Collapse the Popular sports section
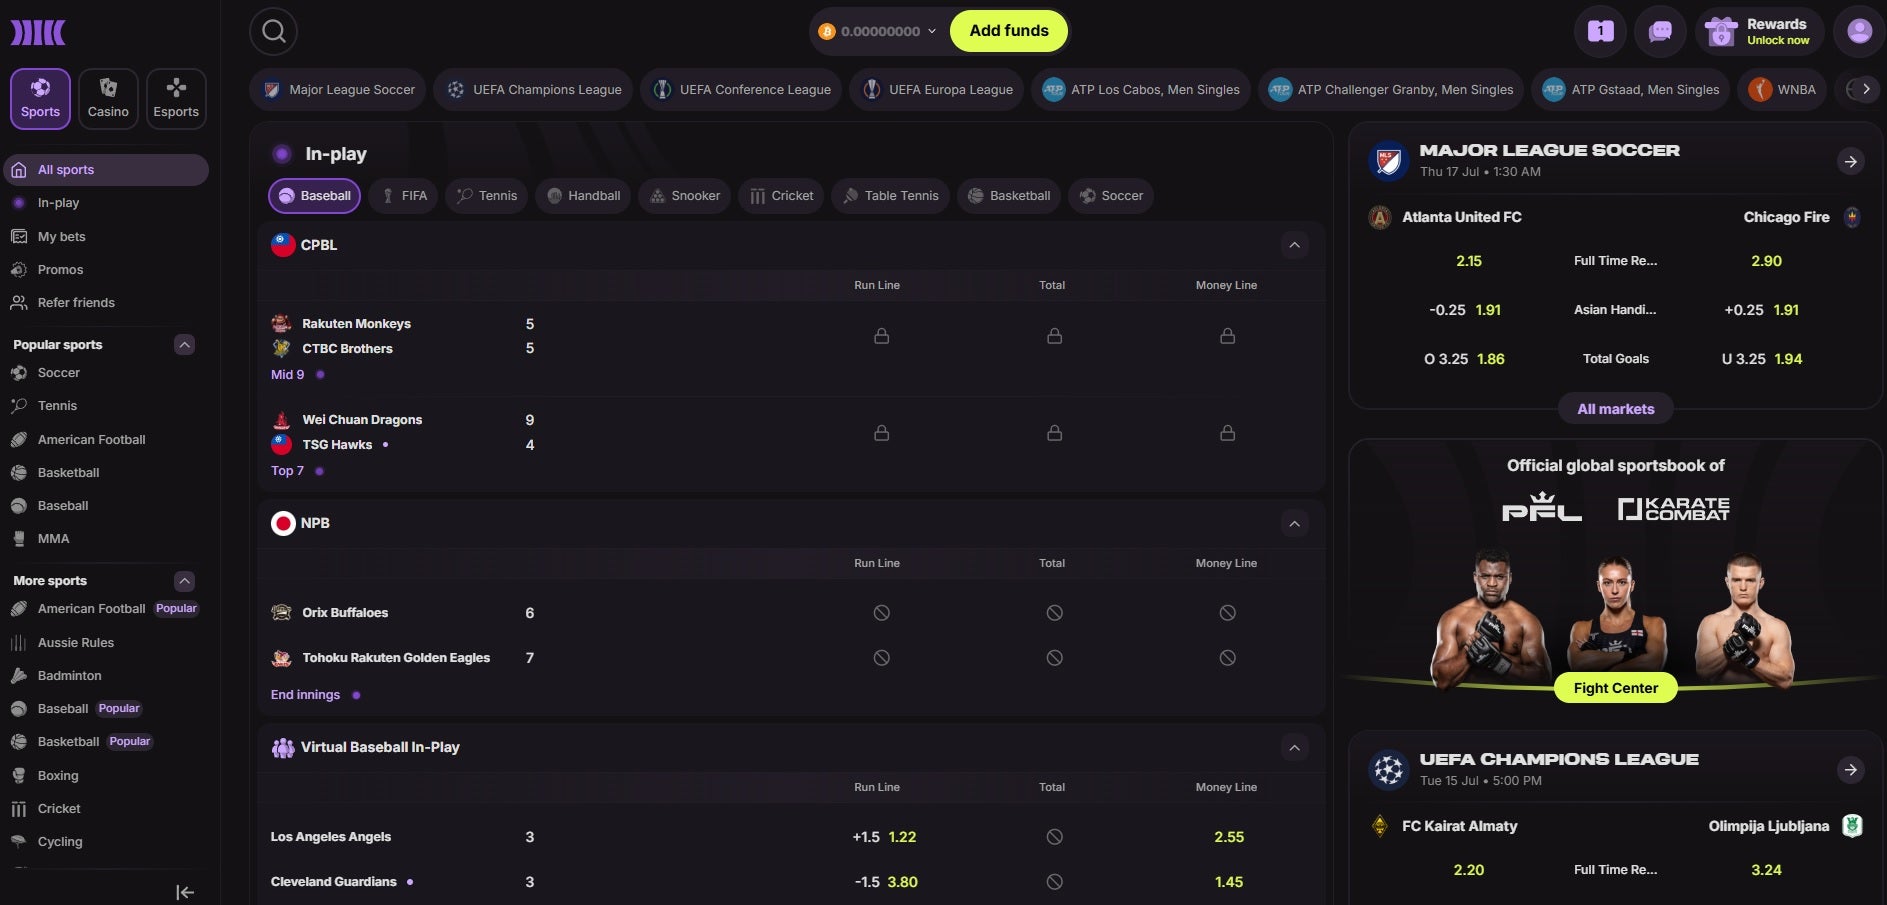The image size is (1887, 905). 184,345
